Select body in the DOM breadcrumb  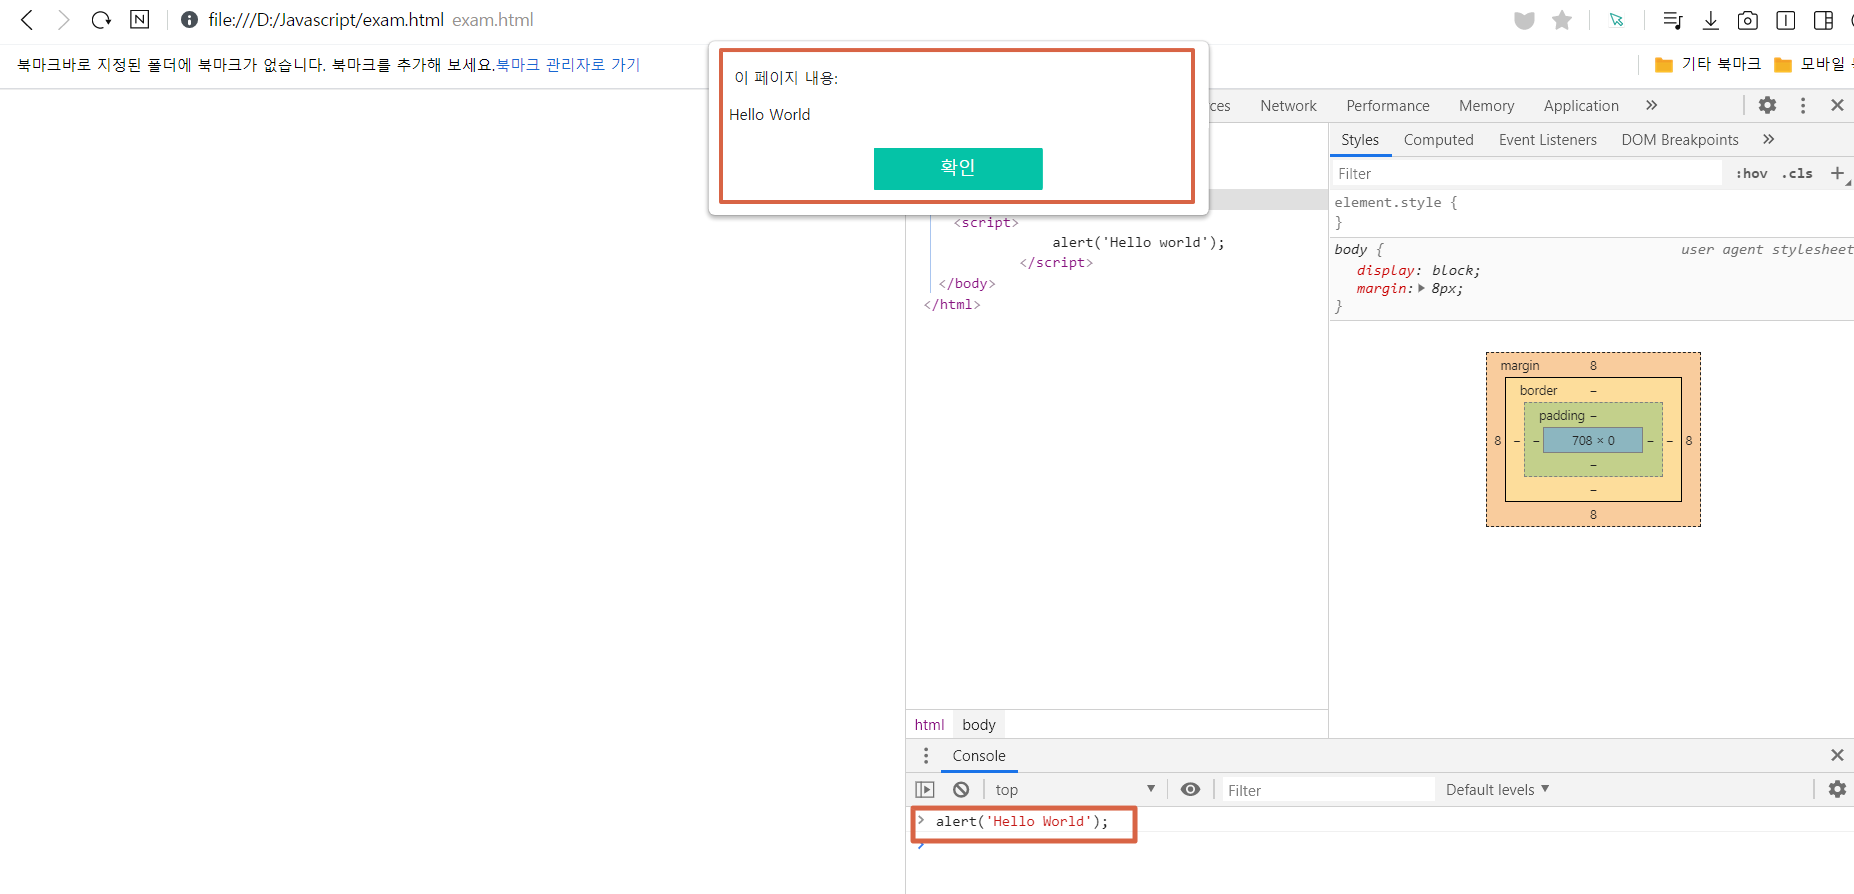pyautogui.click(x=979, y=724)
